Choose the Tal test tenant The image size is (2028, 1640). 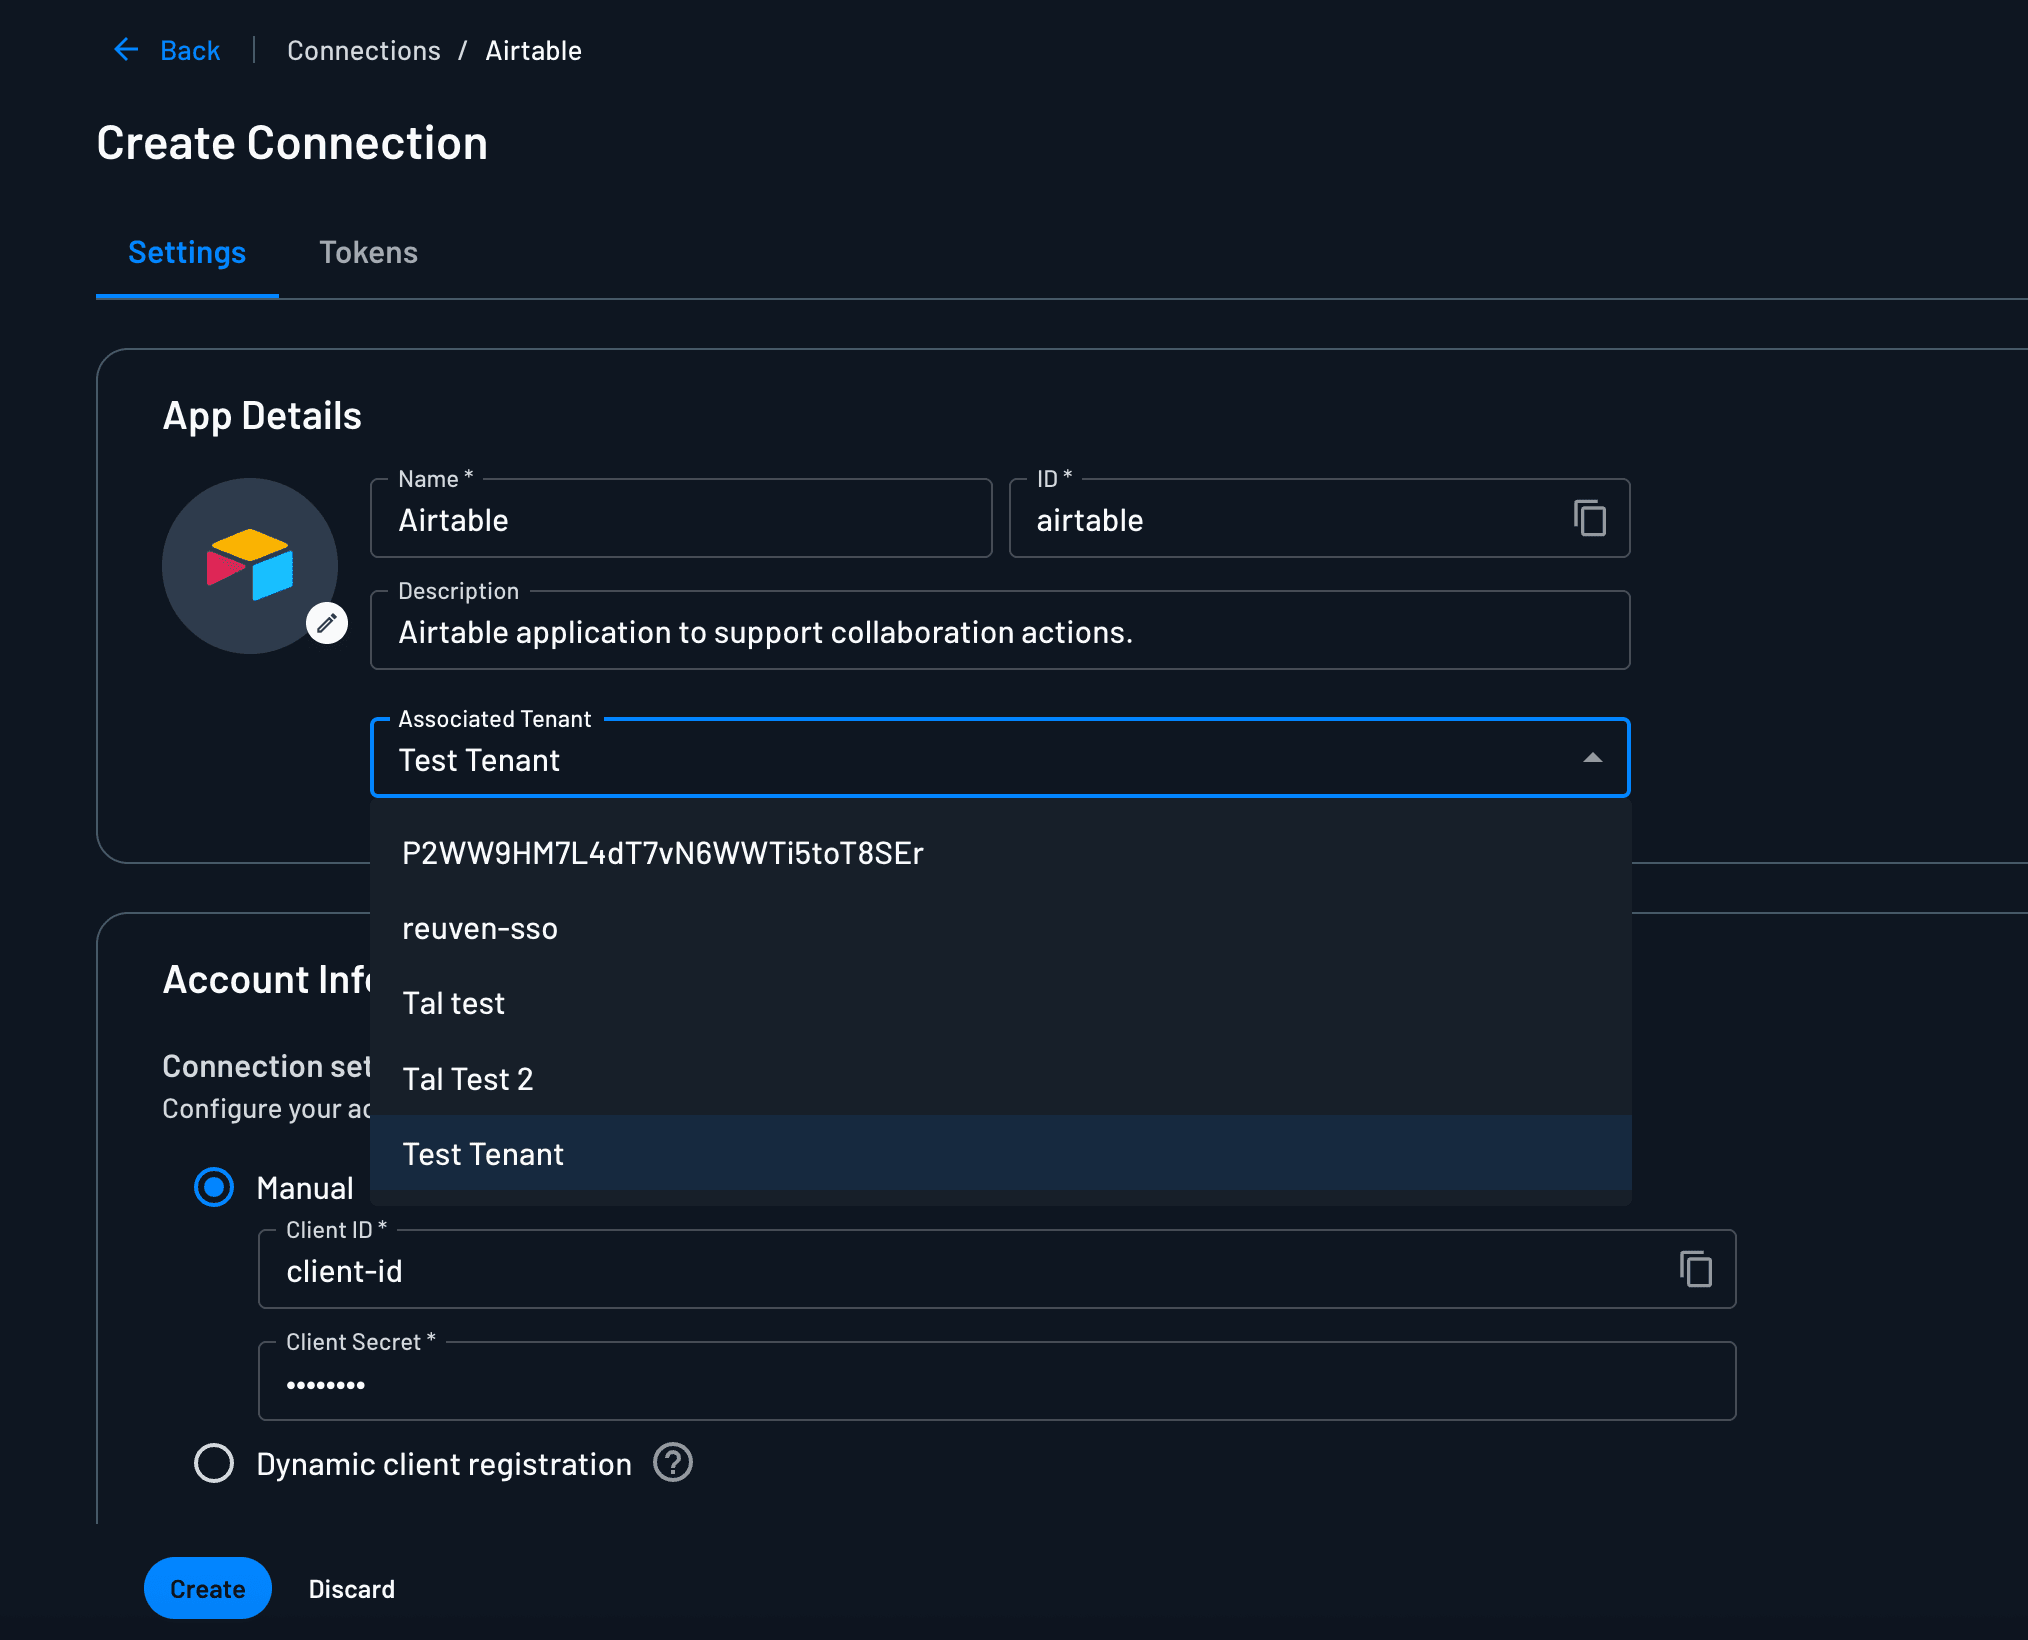(453, 1003)
